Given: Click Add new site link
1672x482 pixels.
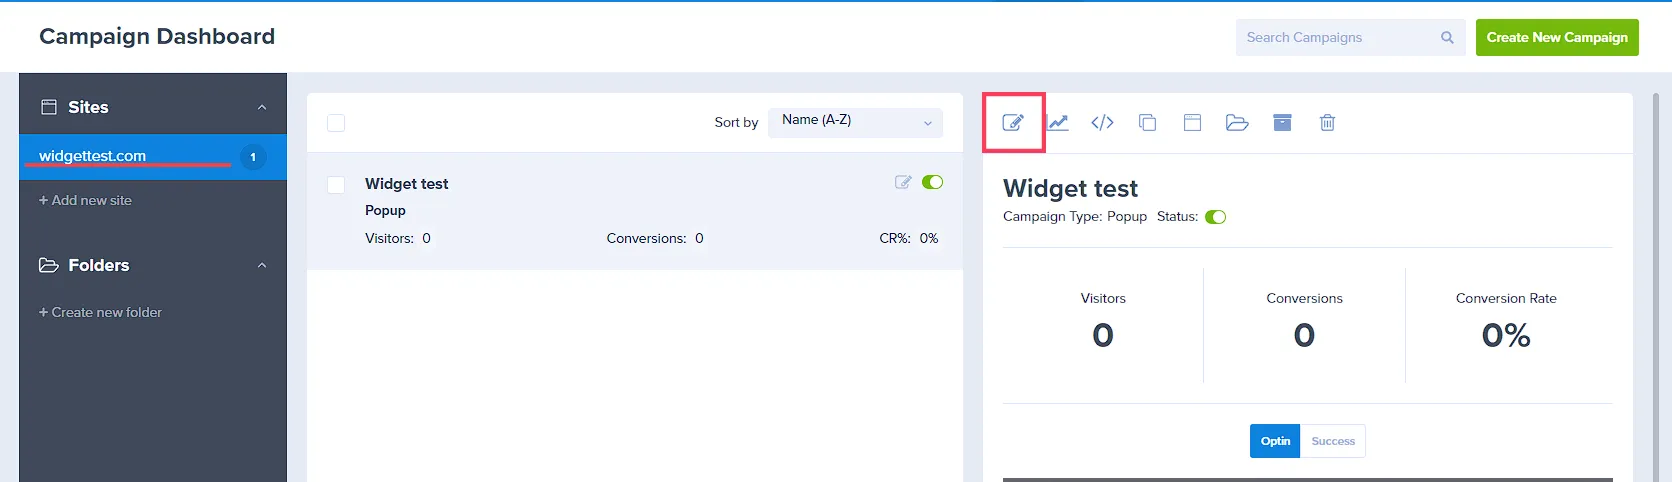Looking at the screenshot, I should pyautogui.click(x=85, y=200).
